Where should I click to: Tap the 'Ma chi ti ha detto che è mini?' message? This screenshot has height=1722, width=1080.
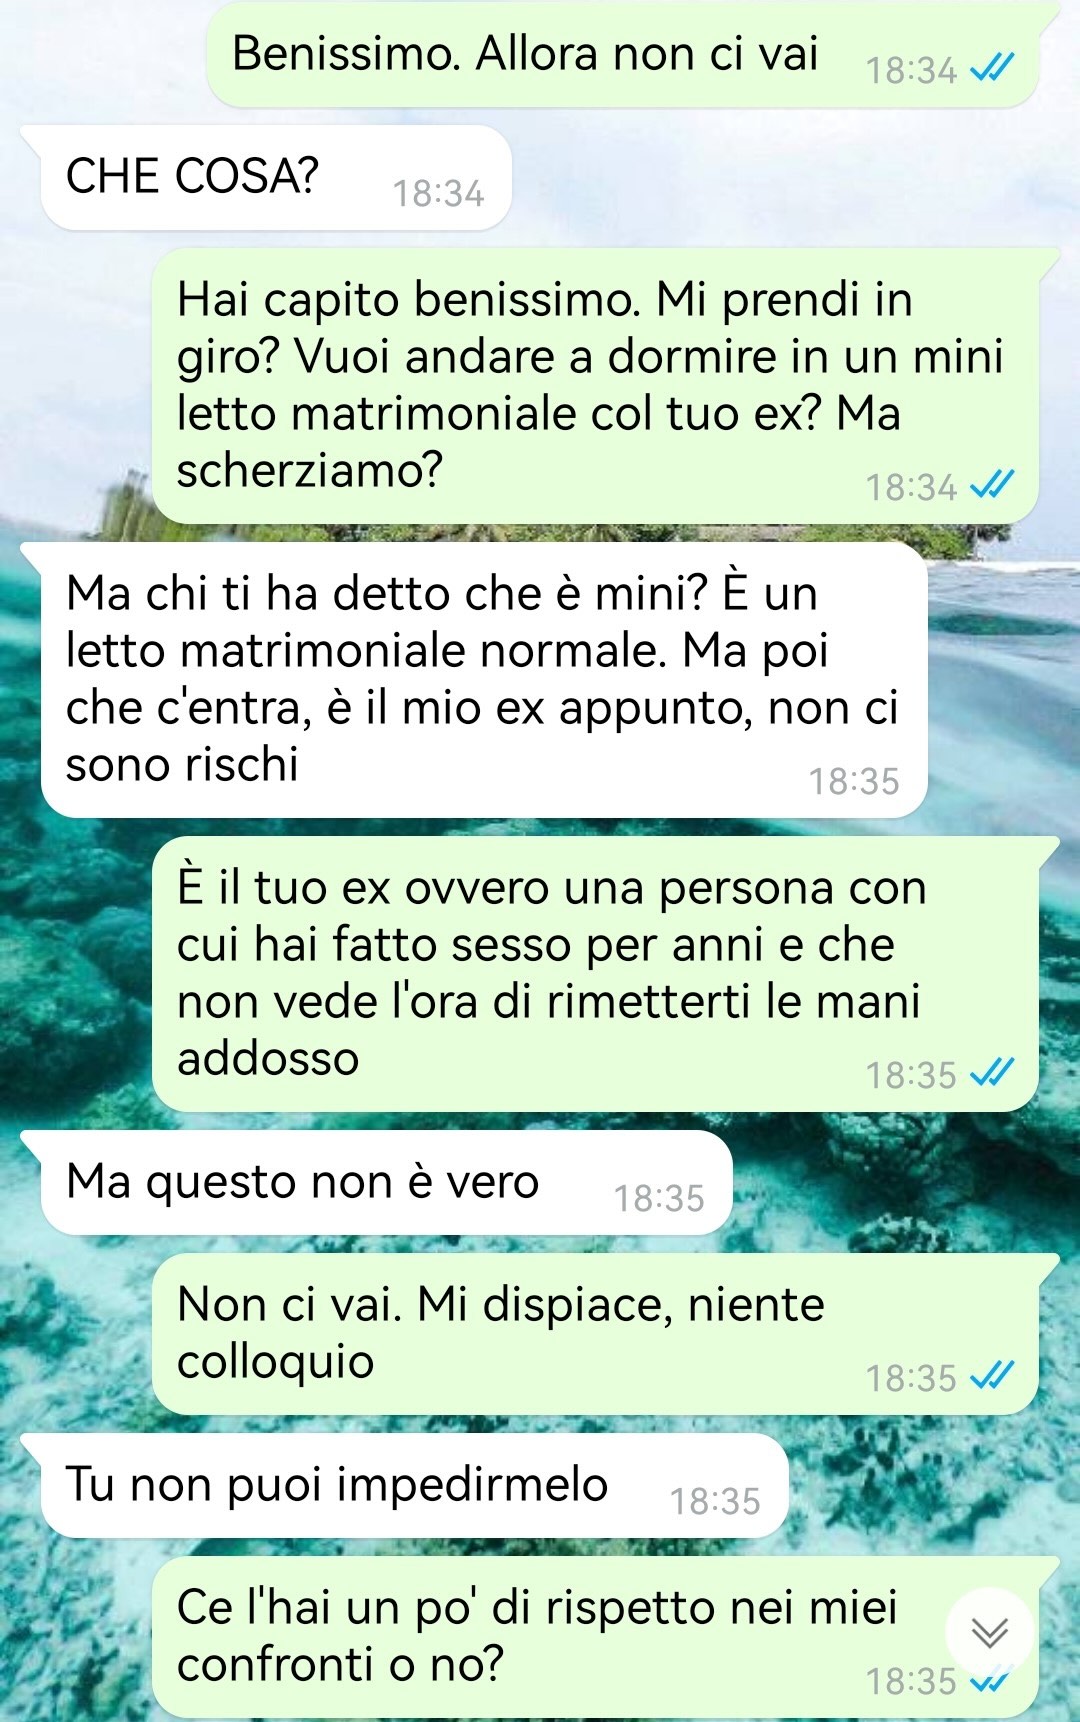point(484,680)
